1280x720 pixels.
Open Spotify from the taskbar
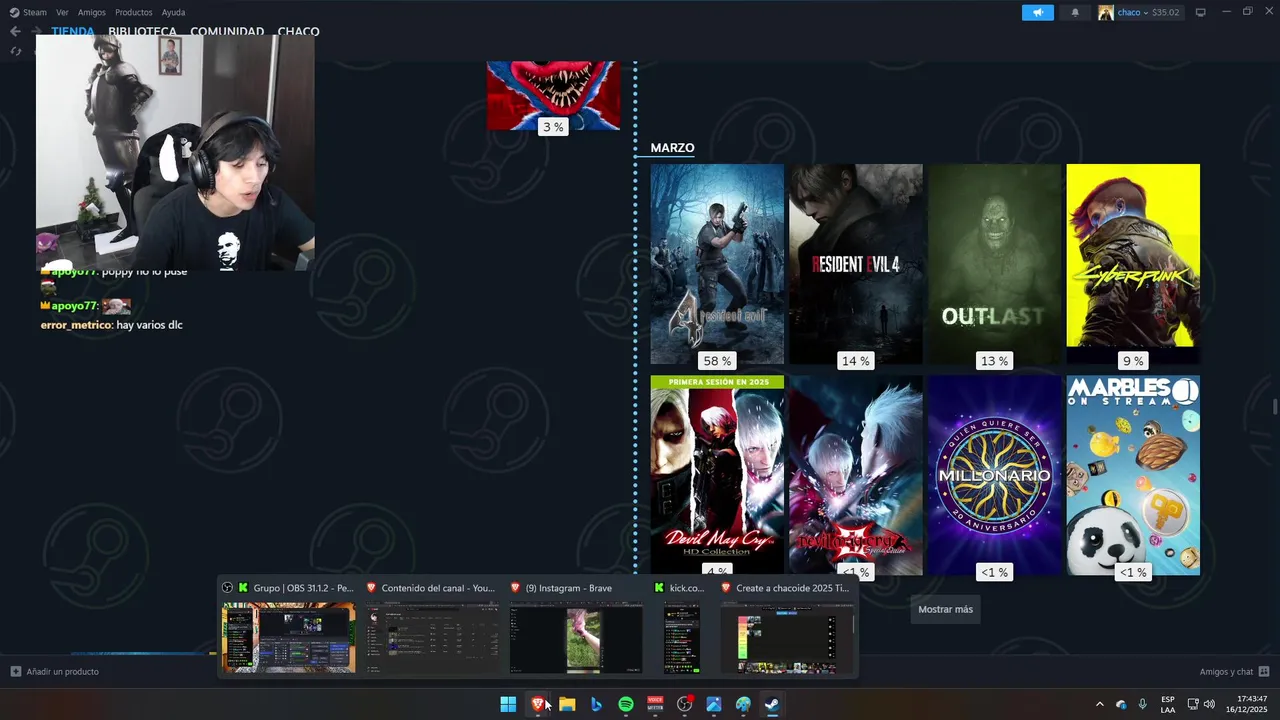pyautogui.click(x=626, y=704)
